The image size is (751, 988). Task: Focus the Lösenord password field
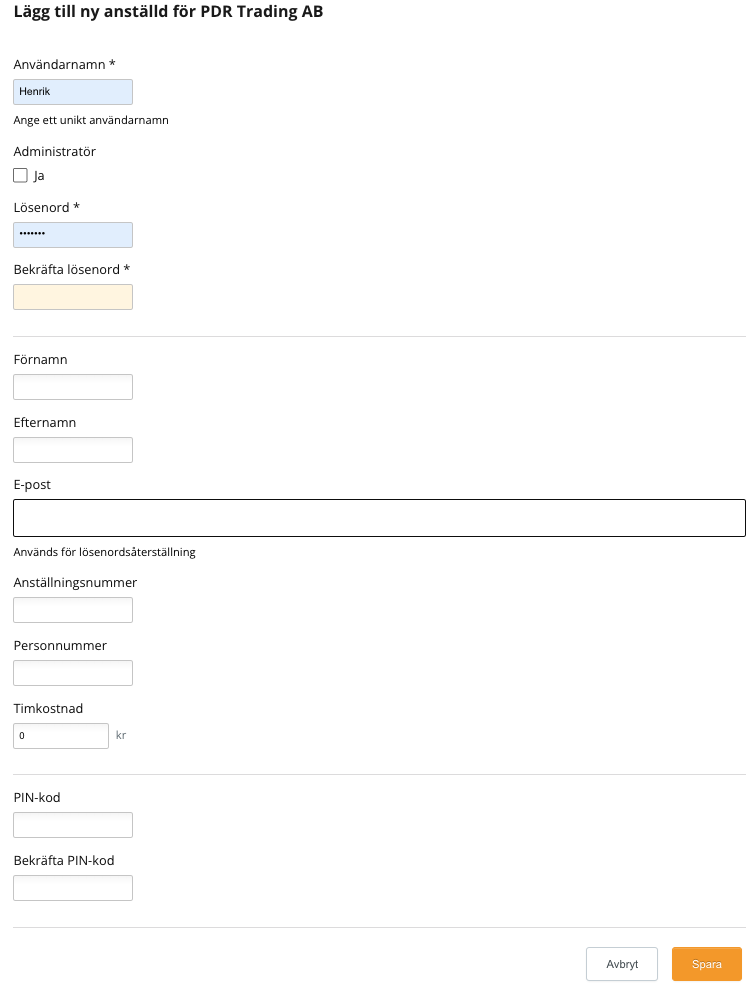point(73,235)
